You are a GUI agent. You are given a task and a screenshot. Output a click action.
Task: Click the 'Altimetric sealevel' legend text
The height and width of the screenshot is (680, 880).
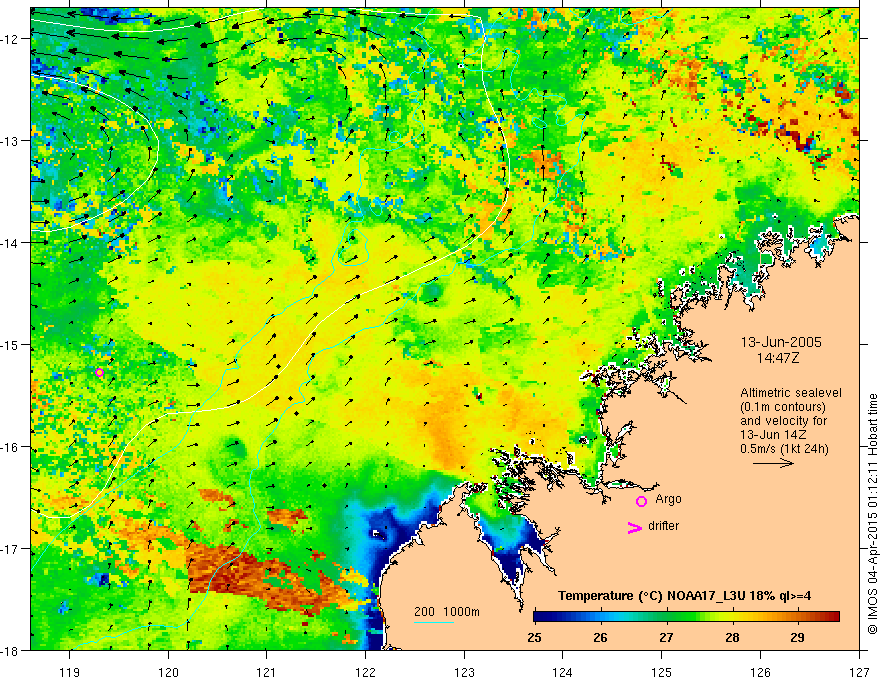(x=791, y=393)
